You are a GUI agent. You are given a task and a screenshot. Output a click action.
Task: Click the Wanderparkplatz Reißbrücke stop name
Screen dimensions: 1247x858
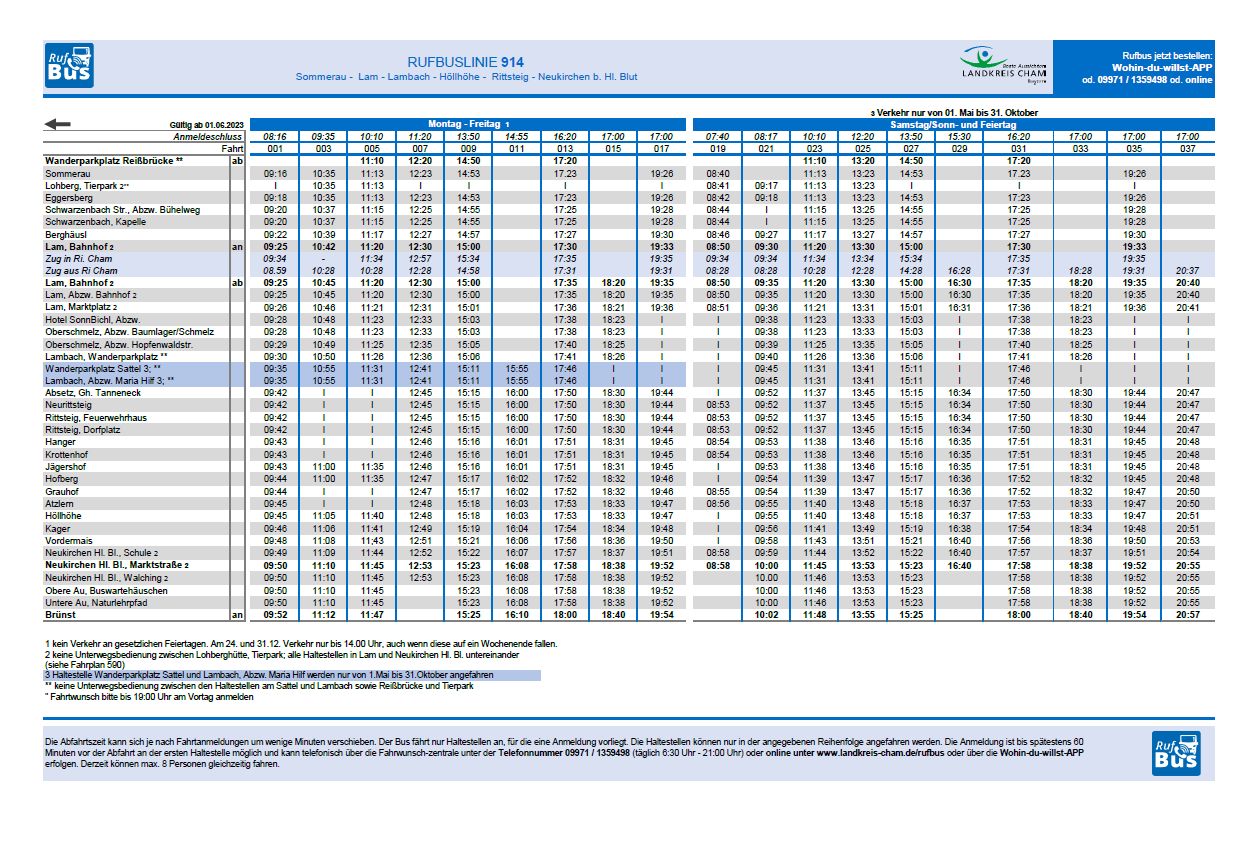(x=114, y=160)
